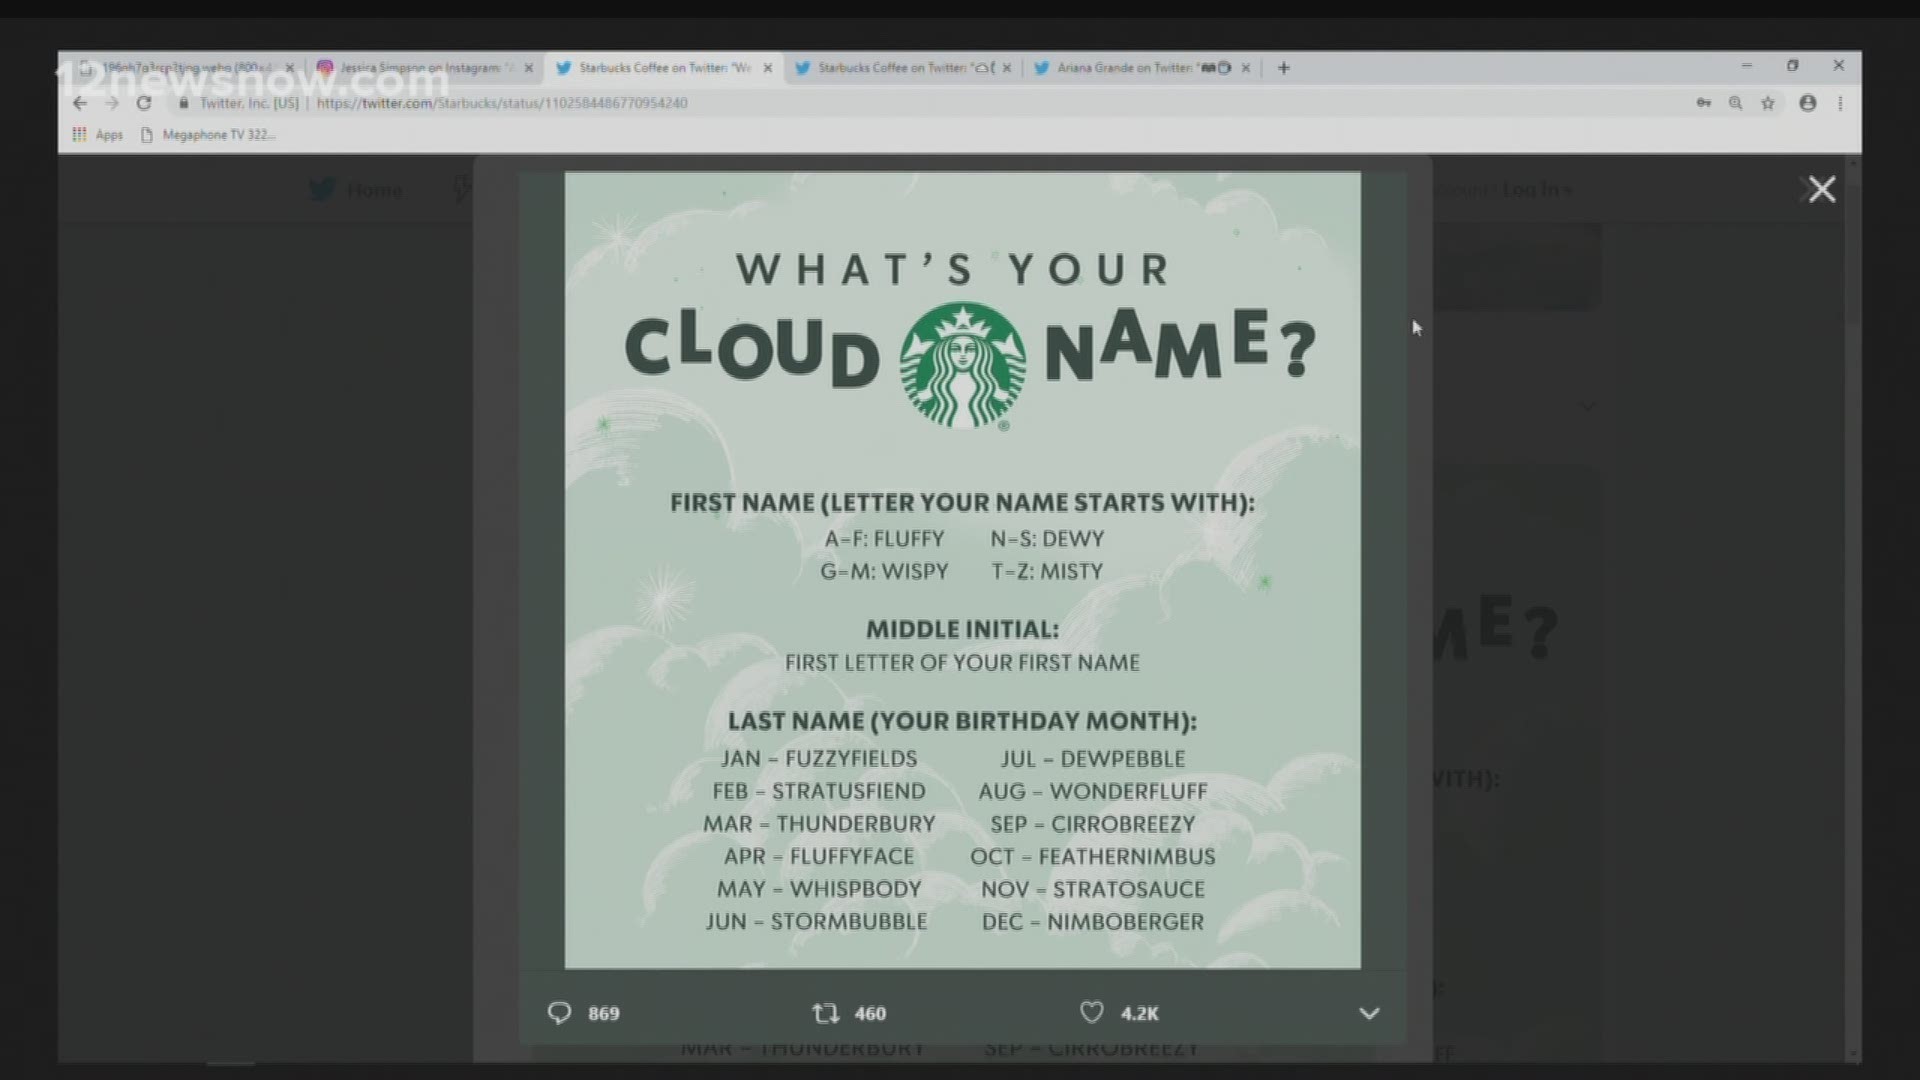Bookmark this page with star icon
This screenshot has width=1920, height=1080.
click(1768, 103)
